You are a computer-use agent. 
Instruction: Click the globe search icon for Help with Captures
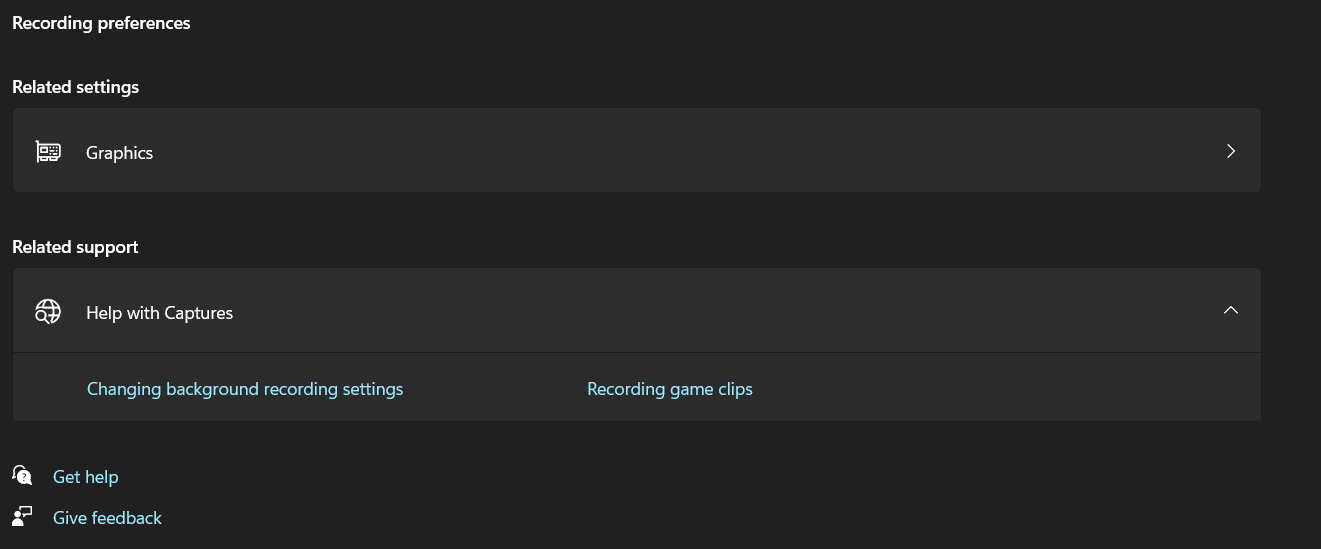(x=48, y=312)
